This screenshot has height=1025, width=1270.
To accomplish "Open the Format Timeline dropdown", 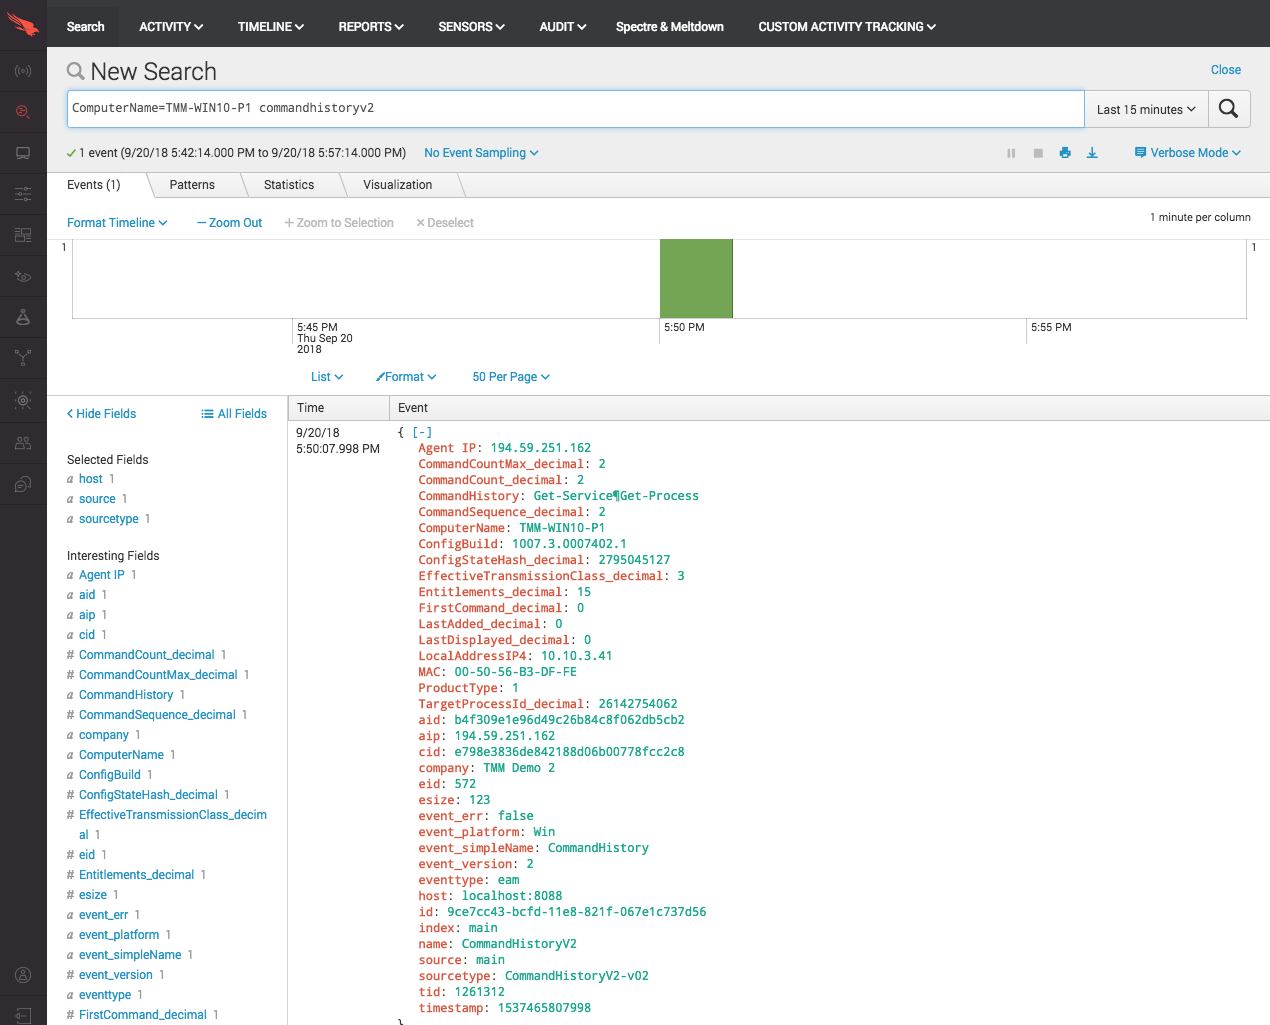I will click(x=117, y=223).
